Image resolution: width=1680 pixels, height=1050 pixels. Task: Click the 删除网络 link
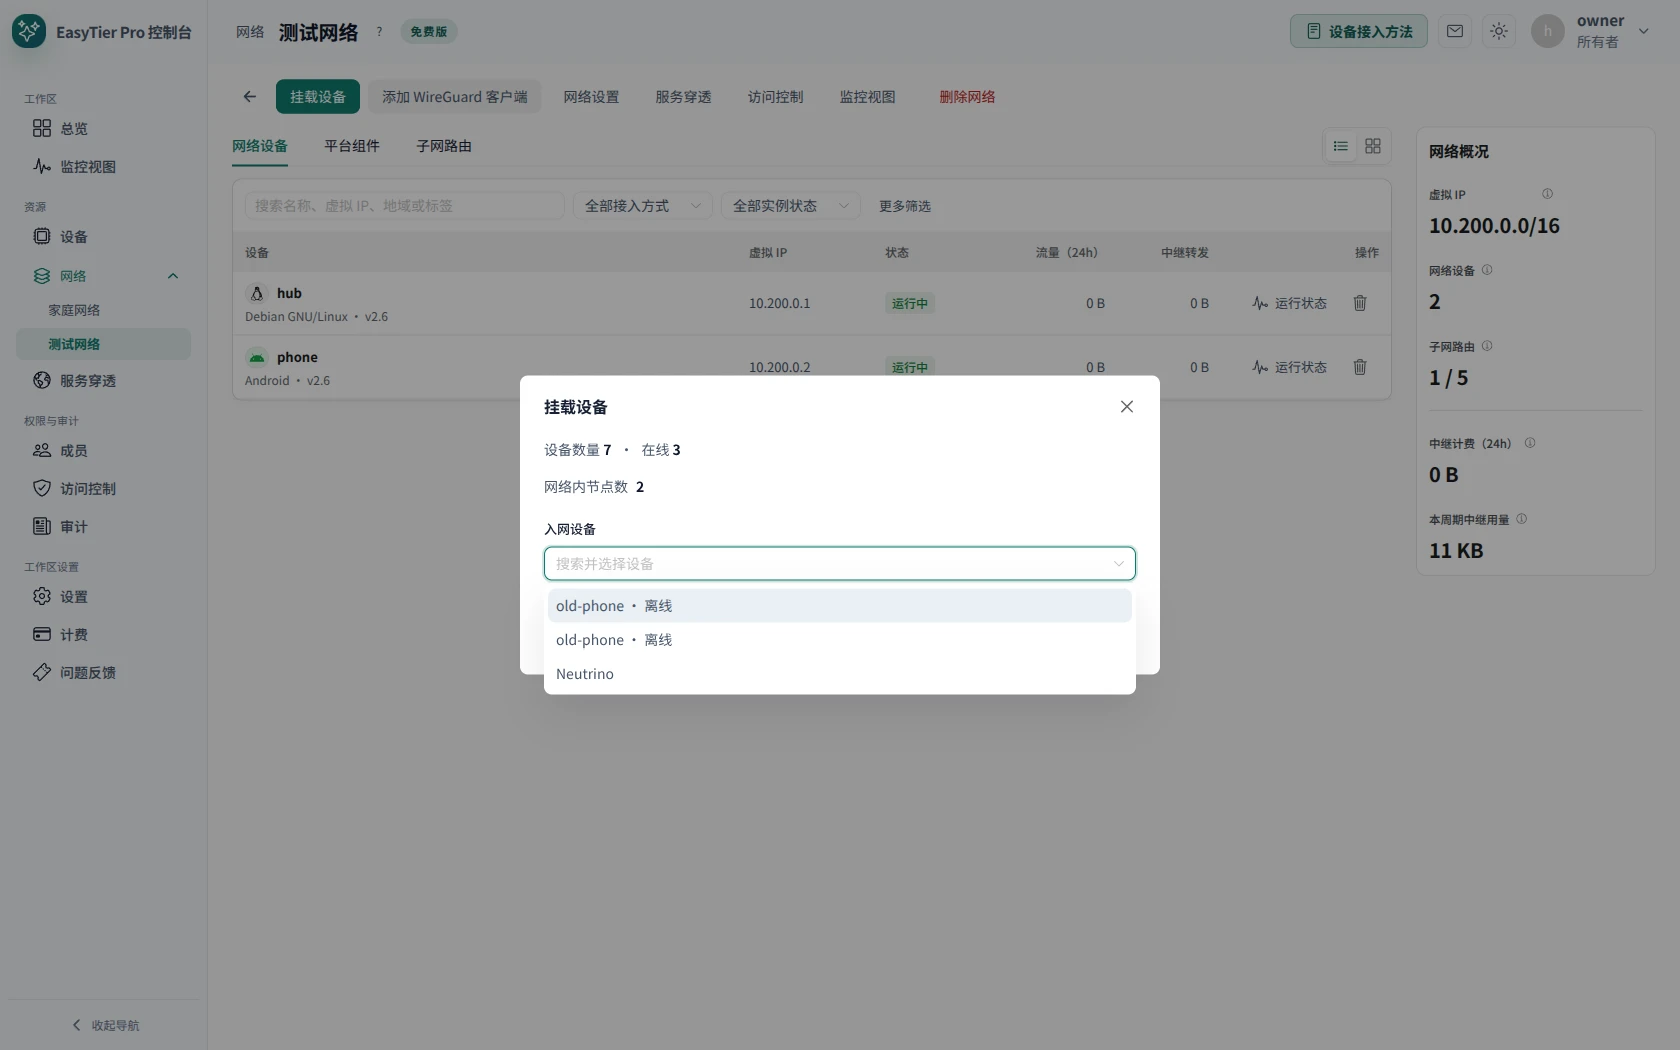pos(967,97)
